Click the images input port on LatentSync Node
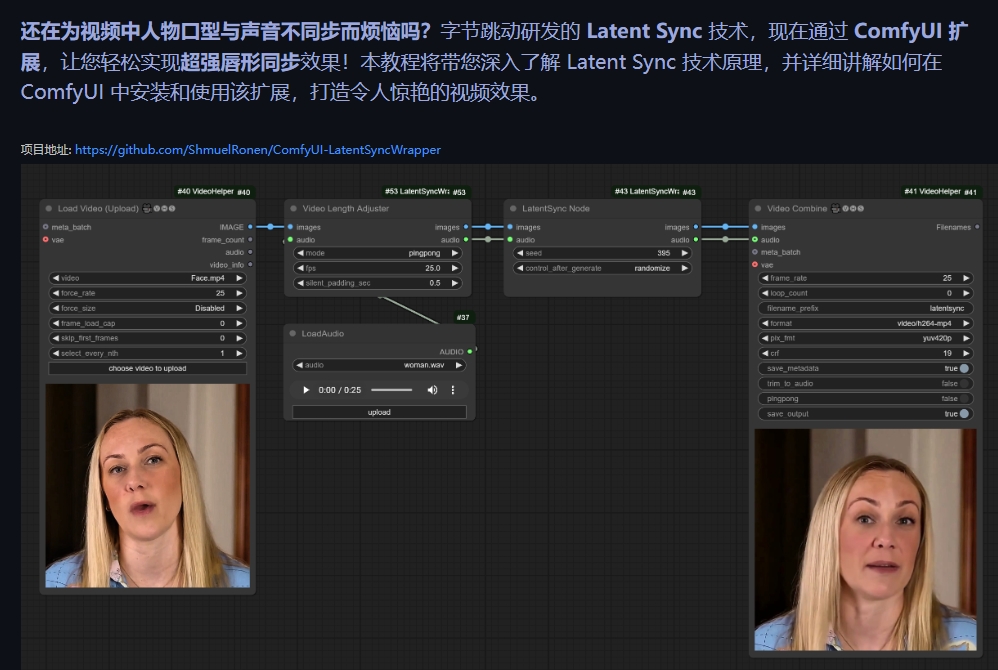998x670 pixels. 510,227
